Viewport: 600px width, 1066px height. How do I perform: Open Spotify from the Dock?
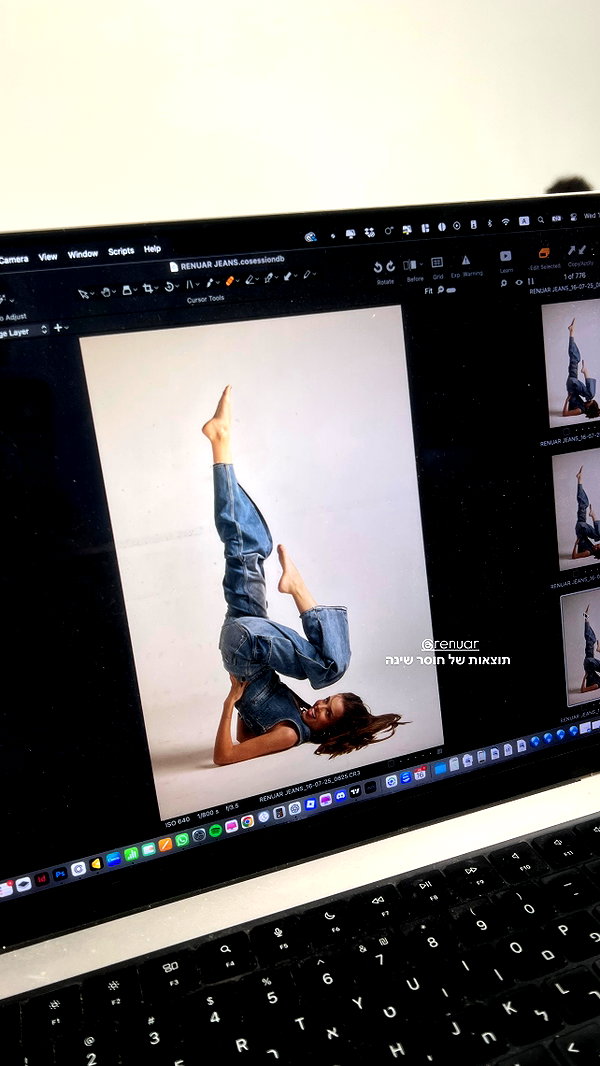215,830
